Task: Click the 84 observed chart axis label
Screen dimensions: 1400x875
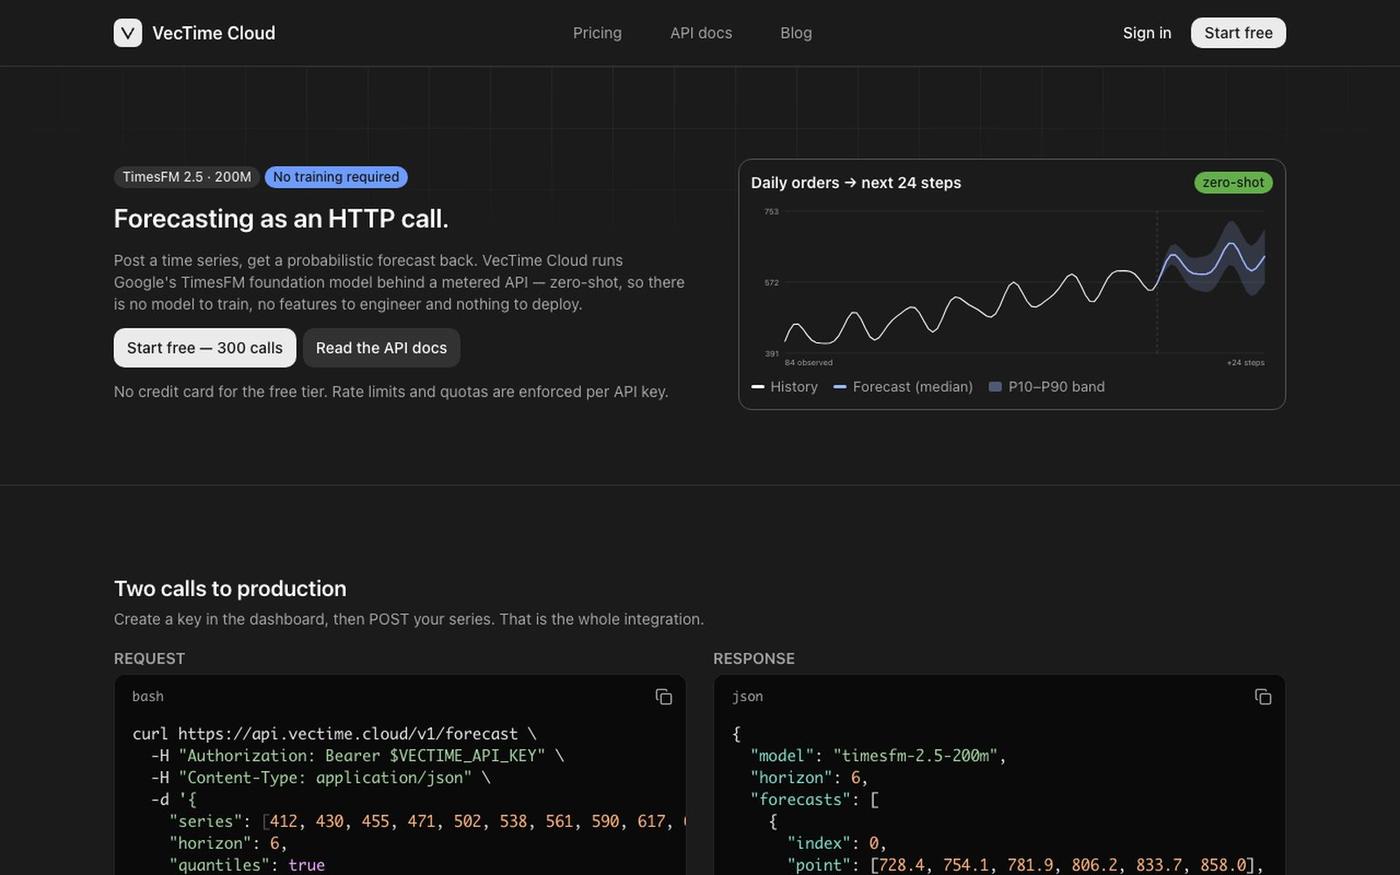Action: pyautogui.click(x=809, y=363)
